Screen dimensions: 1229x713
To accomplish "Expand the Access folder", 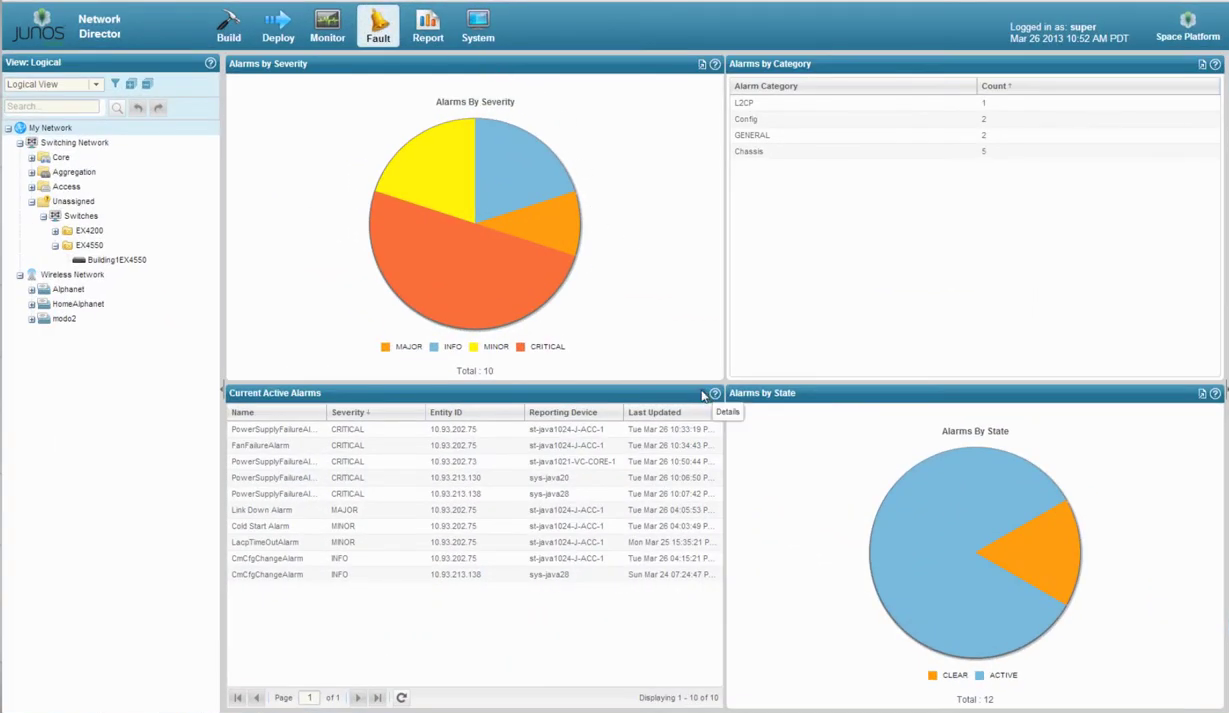I will (32, 187).
